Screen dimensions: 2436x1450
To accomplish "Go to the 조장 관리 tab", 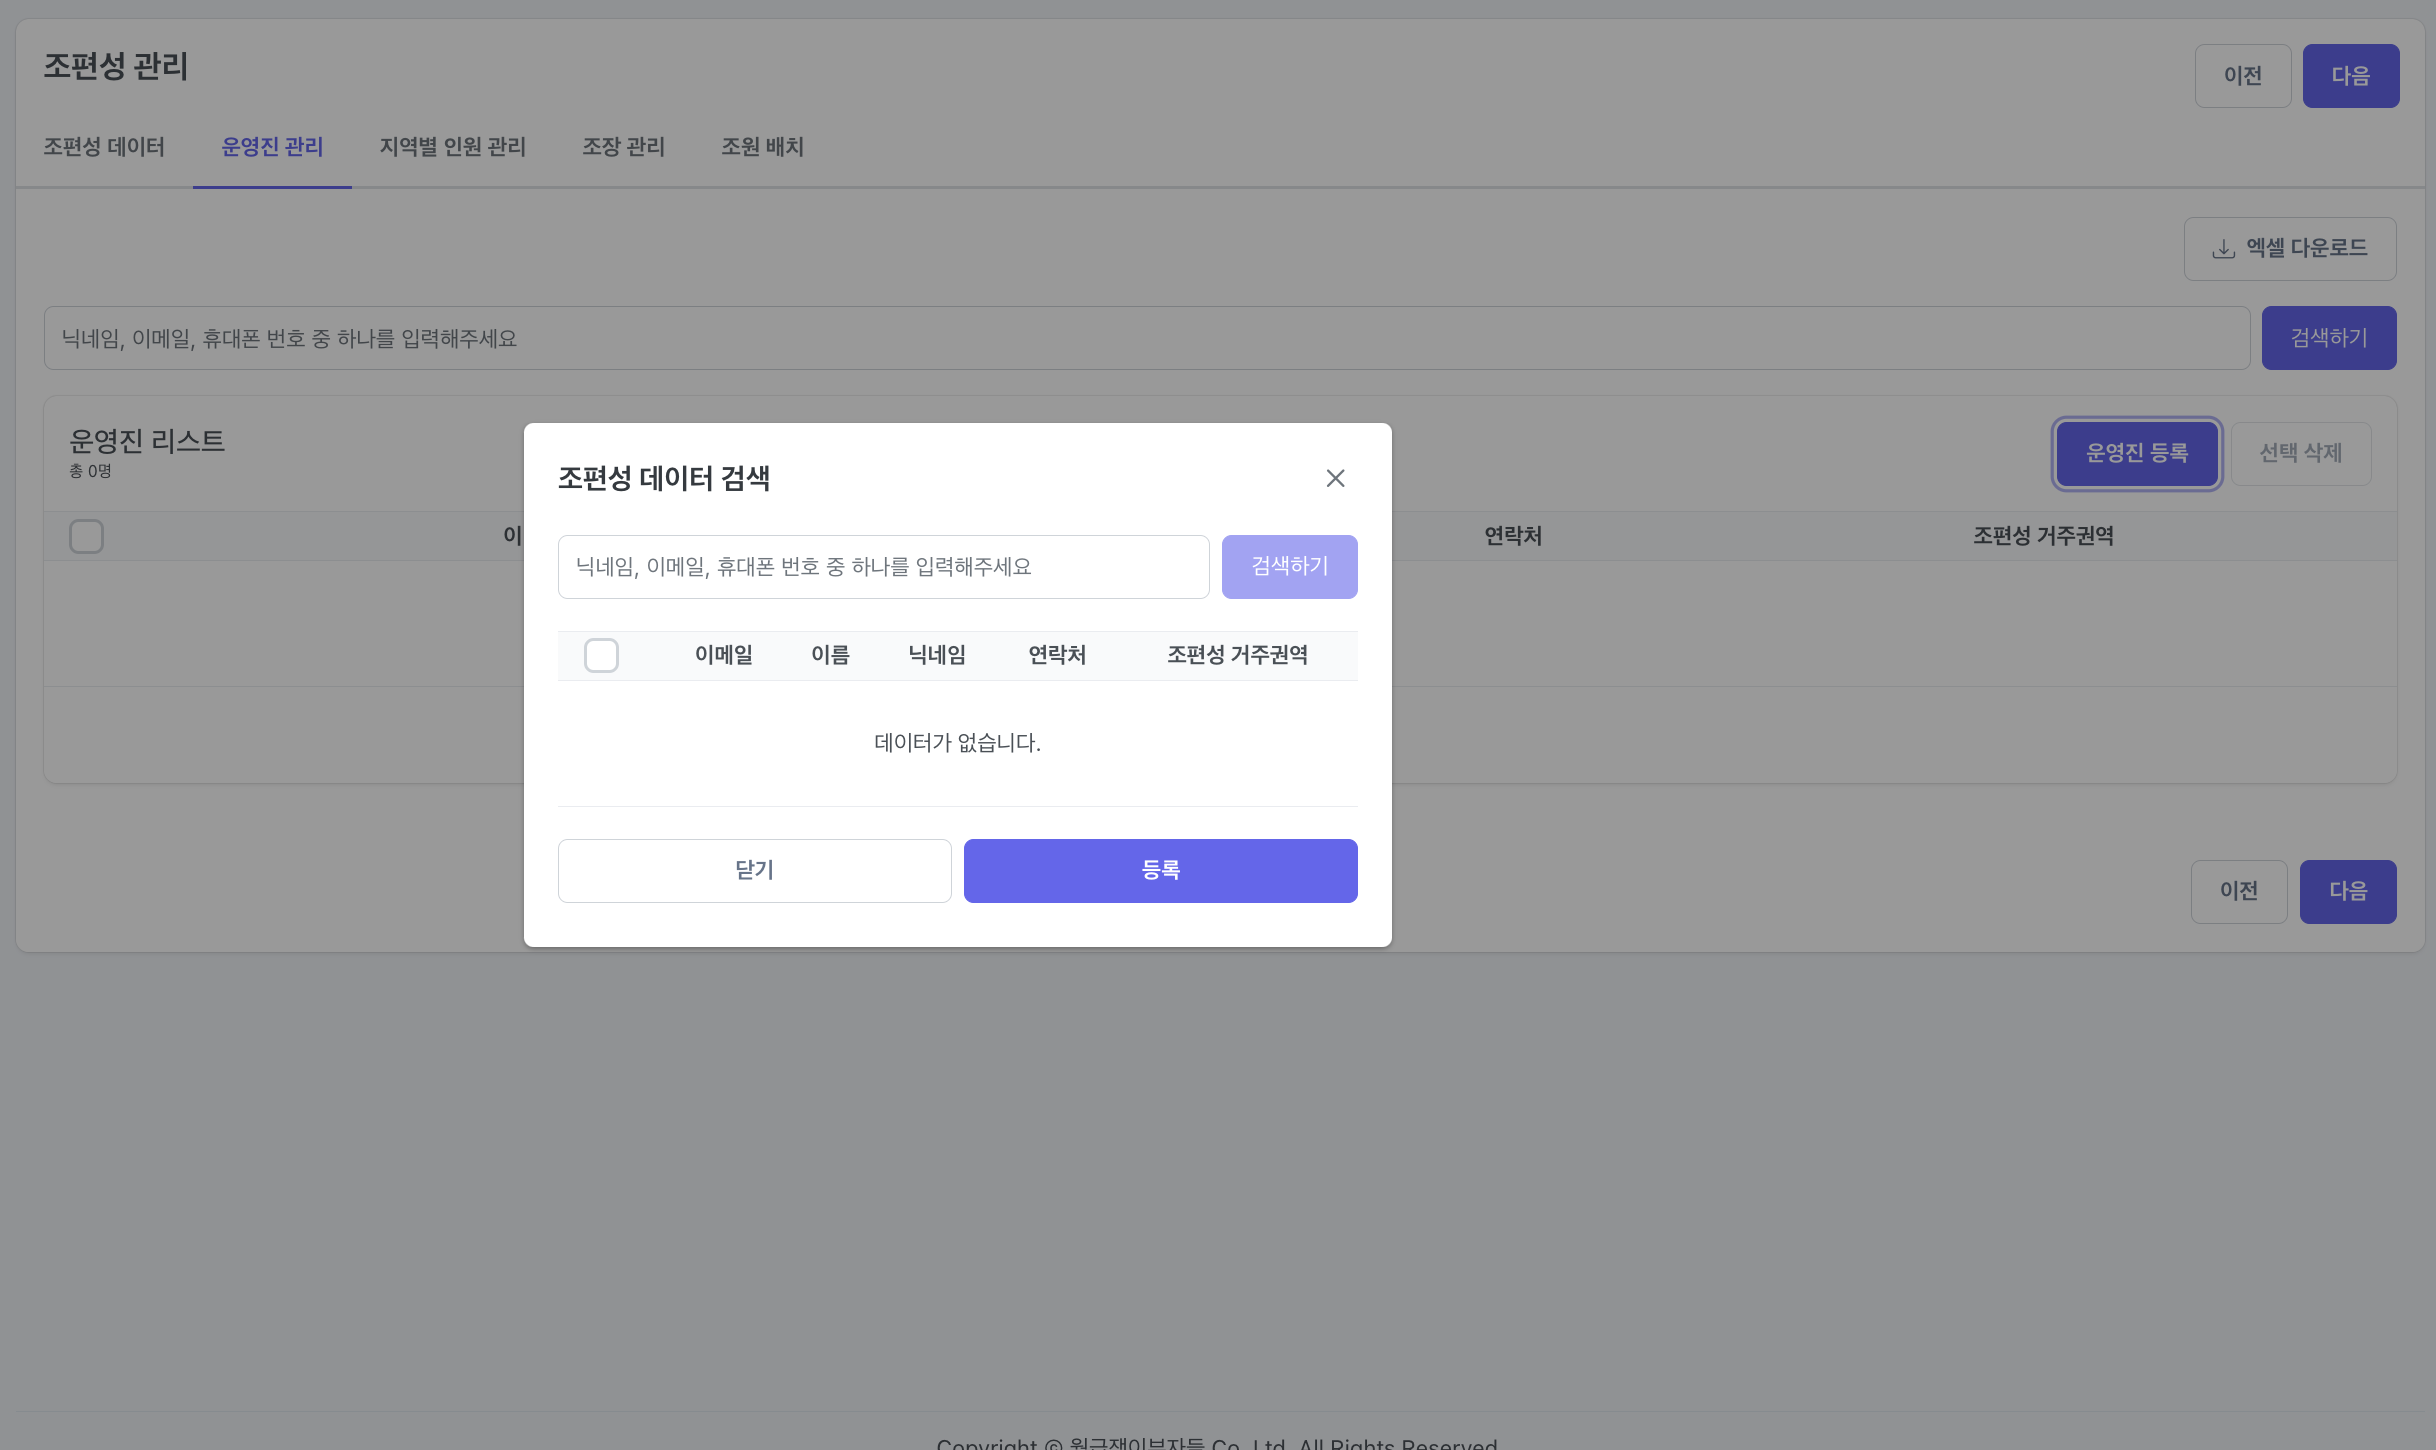I will click(x=623, y=147).
